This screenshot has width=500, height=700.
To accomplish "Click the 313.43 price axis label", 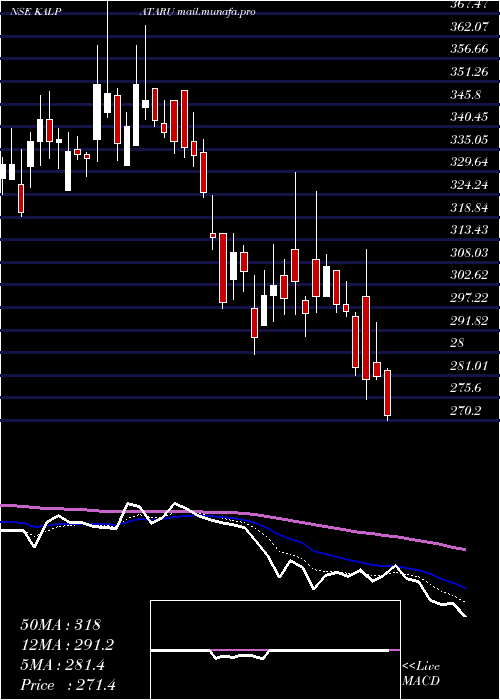I will (x=469, y=230).
